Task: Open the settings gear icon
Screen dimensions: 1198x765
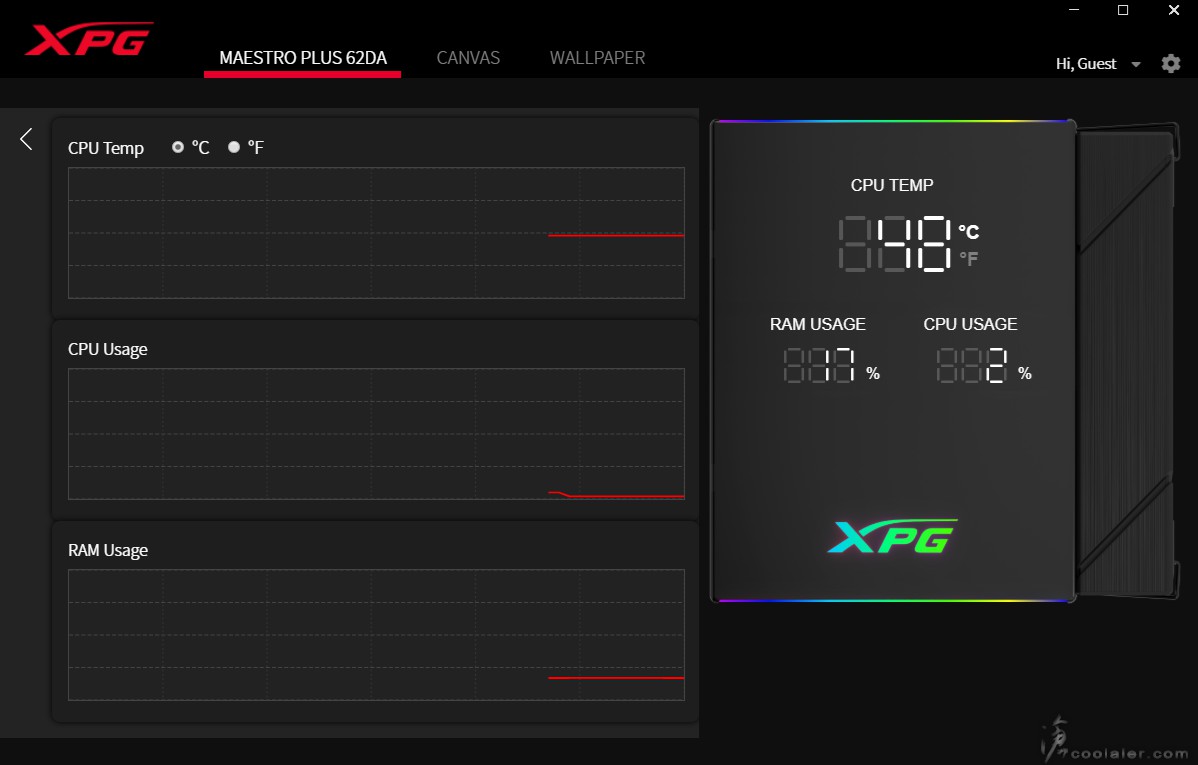Action: tap(1170, 63)
